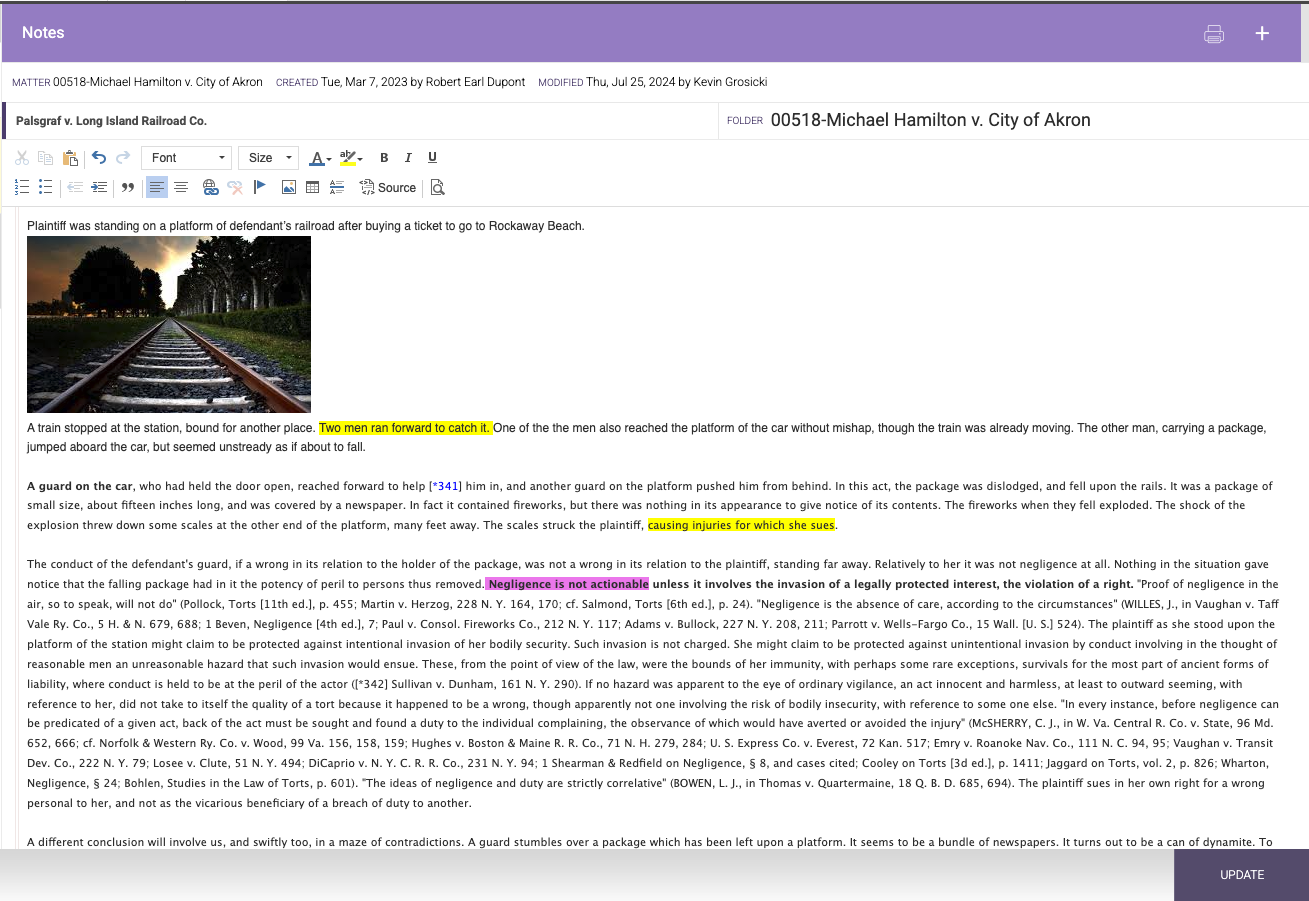Add a new note with the plus icon
This screenshot has width=1309, height=901.
(1262, 33)
